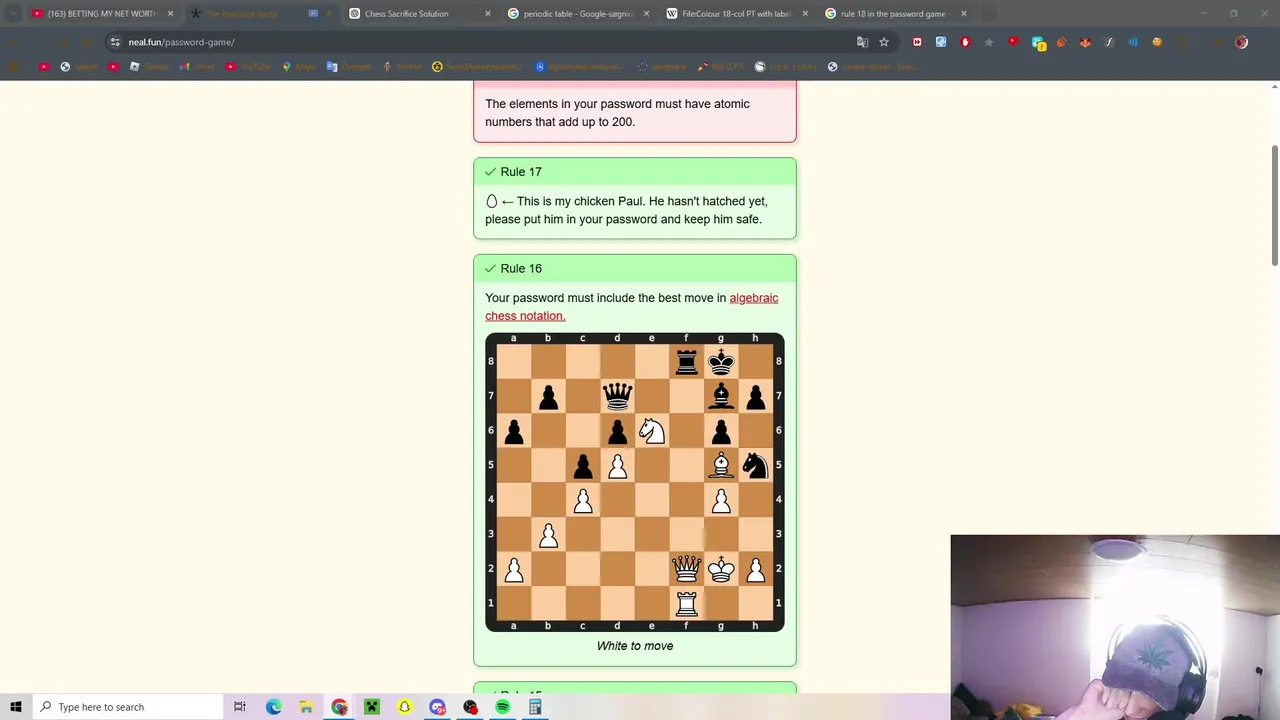Select the white rook on f1
This screenshot has width=1280, height=720.
[x=686, y=603]
